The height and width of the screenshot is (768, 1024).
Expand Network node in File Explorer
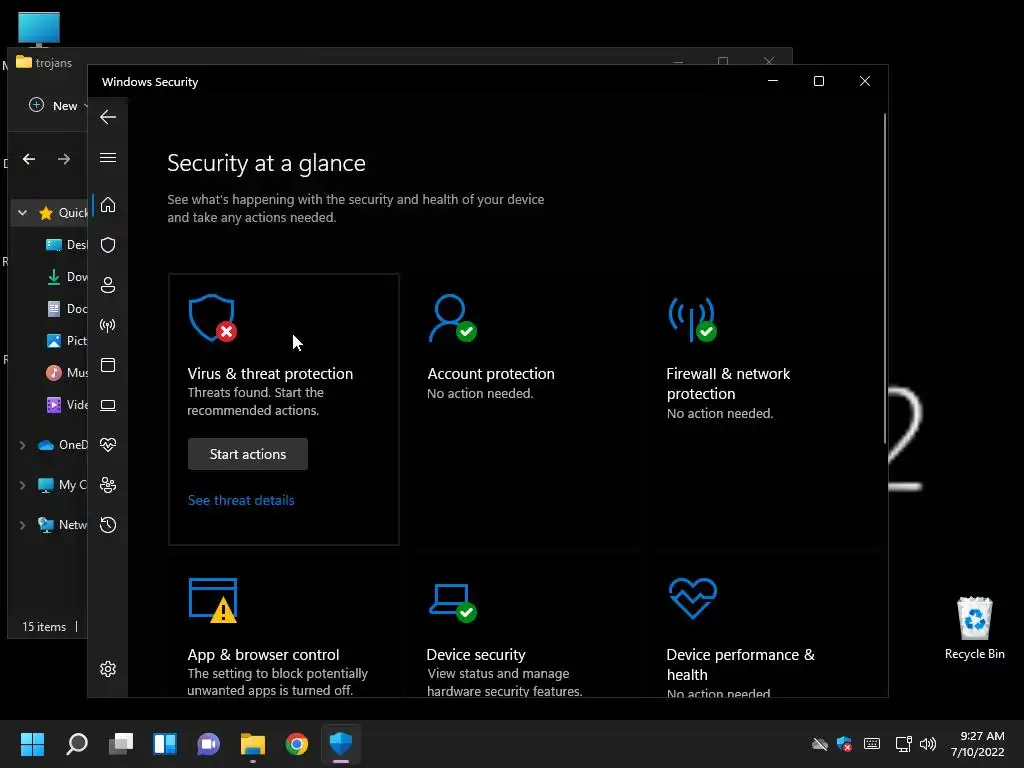coord(22,525)
